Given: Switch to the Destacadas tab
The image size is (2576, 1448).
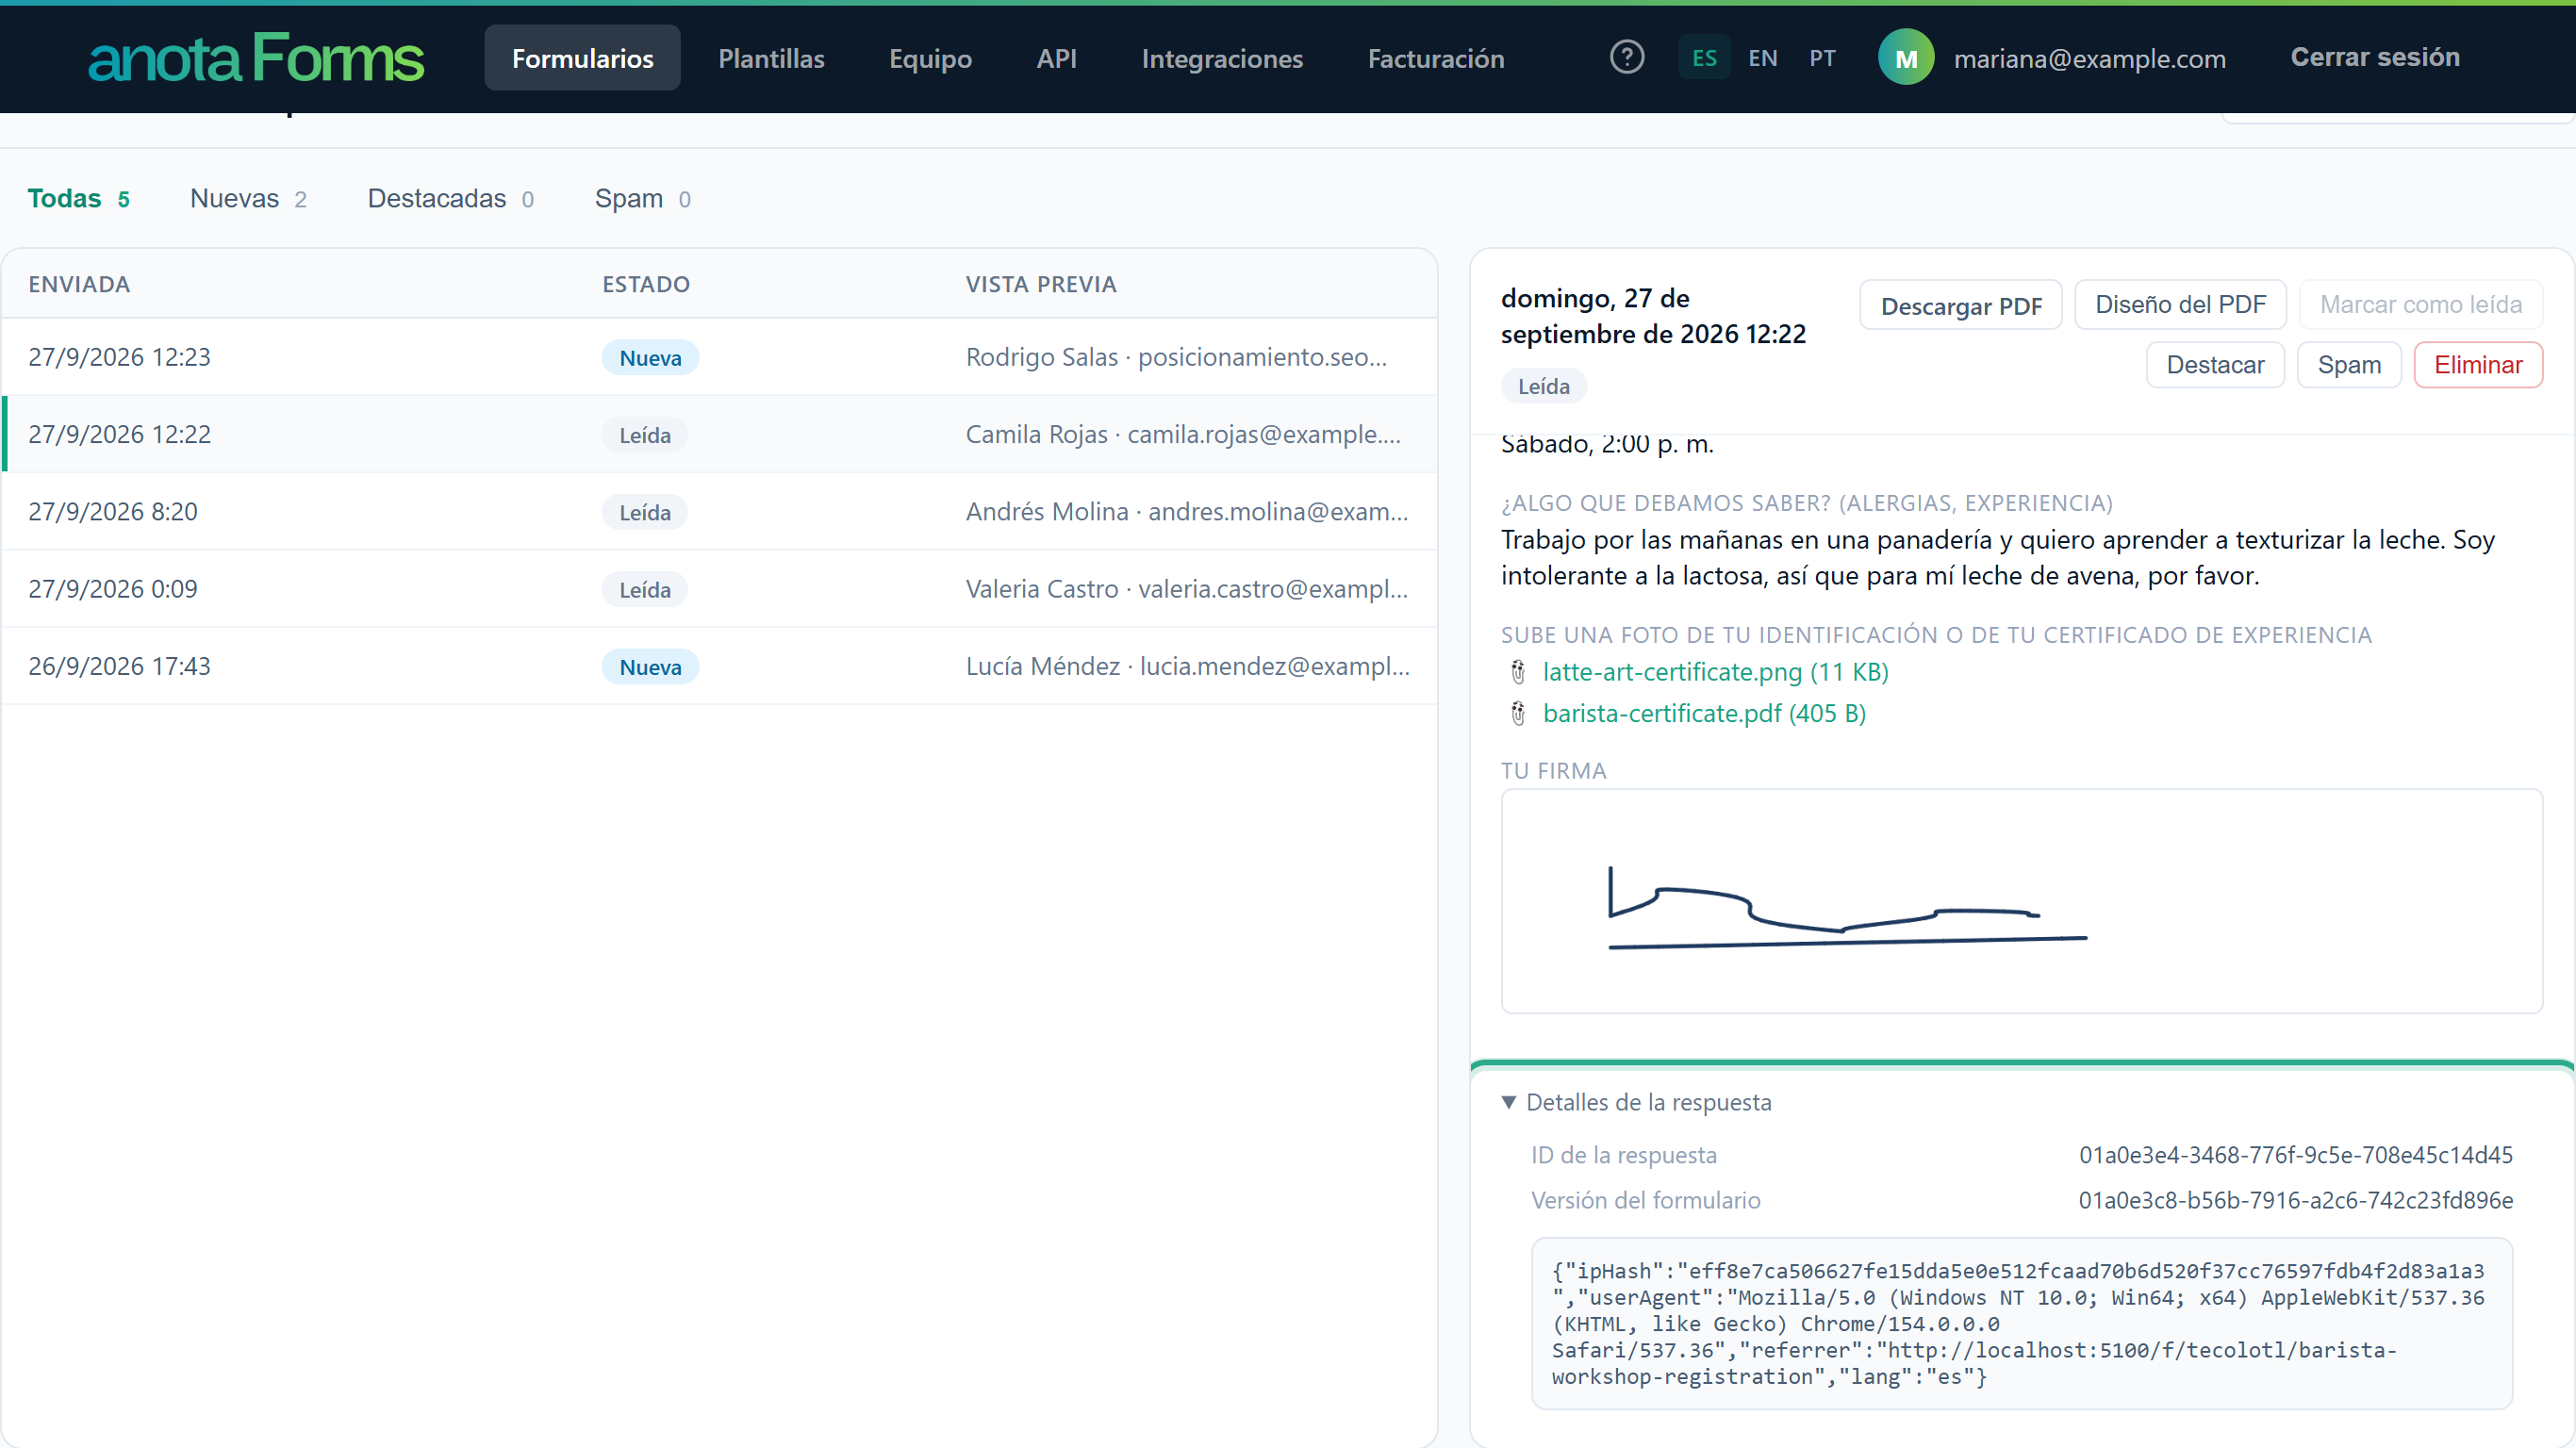Looking at the screenshot, I should coord(450,198).
